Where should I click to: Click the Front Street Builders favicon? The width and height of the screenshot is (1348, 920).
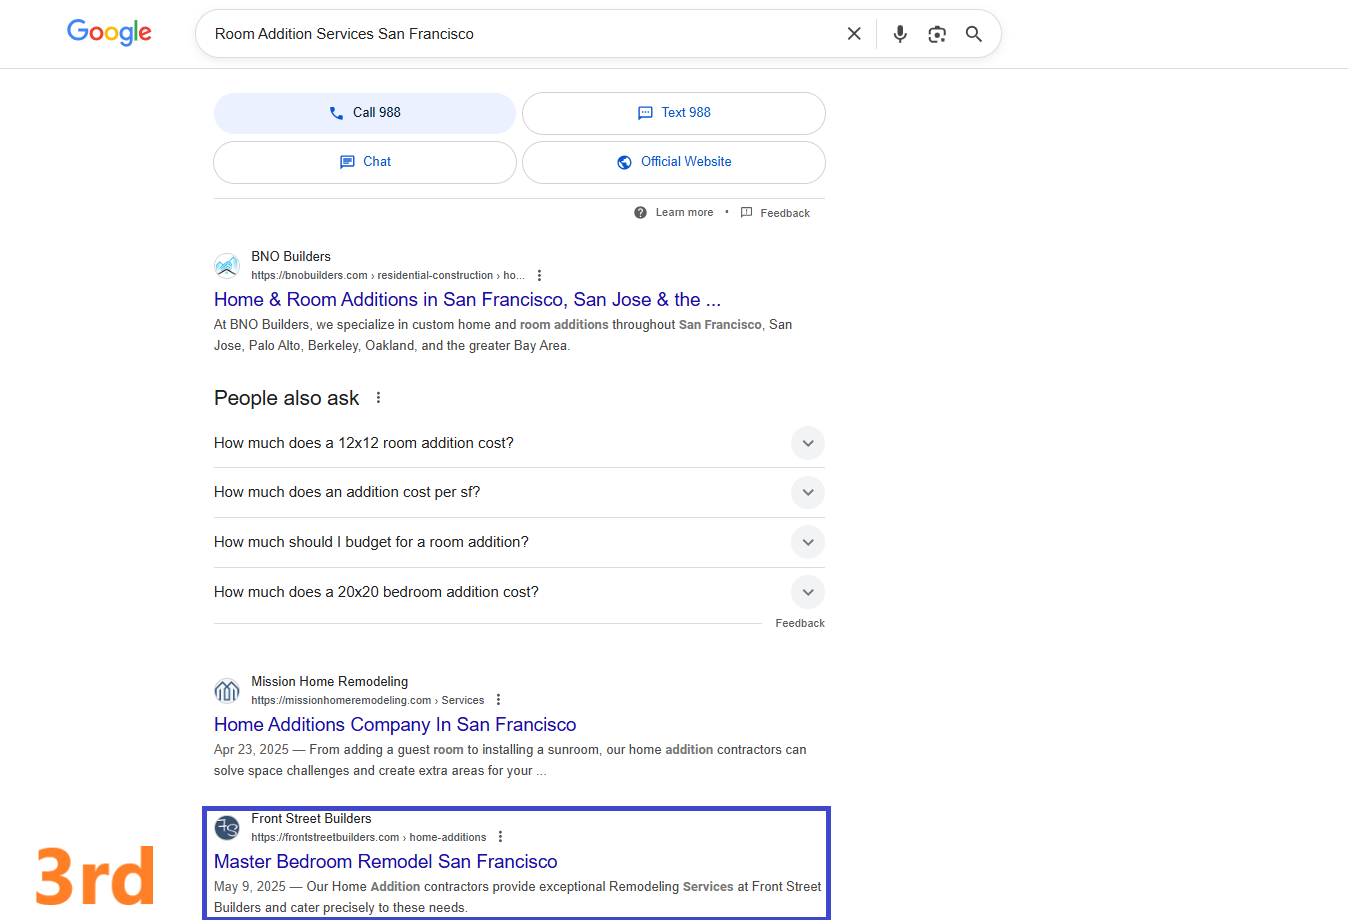227,828
